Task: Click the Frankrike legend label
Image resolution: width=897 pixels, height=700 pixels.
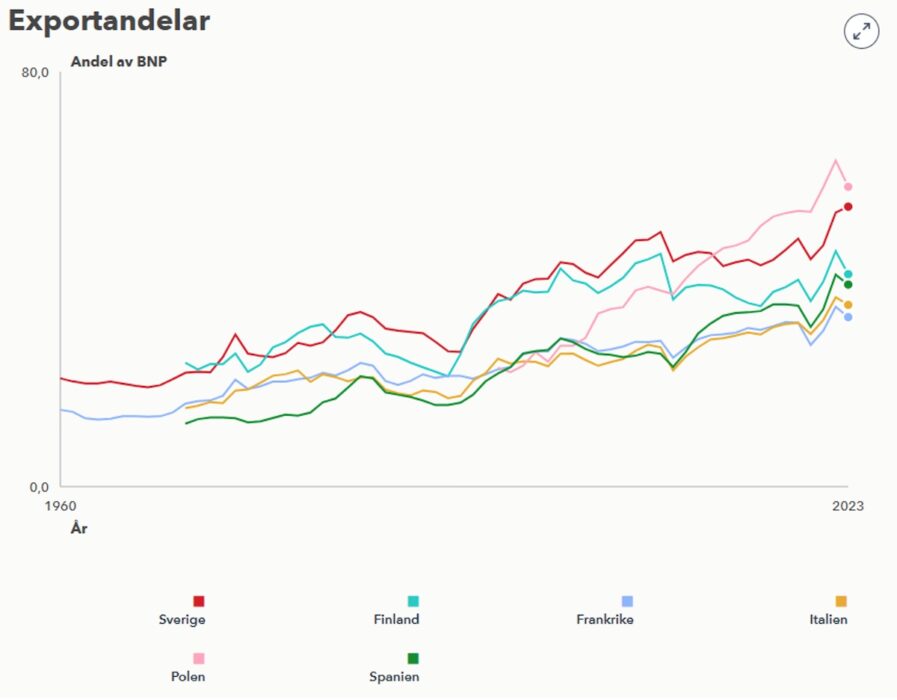Action: [605, 619]
